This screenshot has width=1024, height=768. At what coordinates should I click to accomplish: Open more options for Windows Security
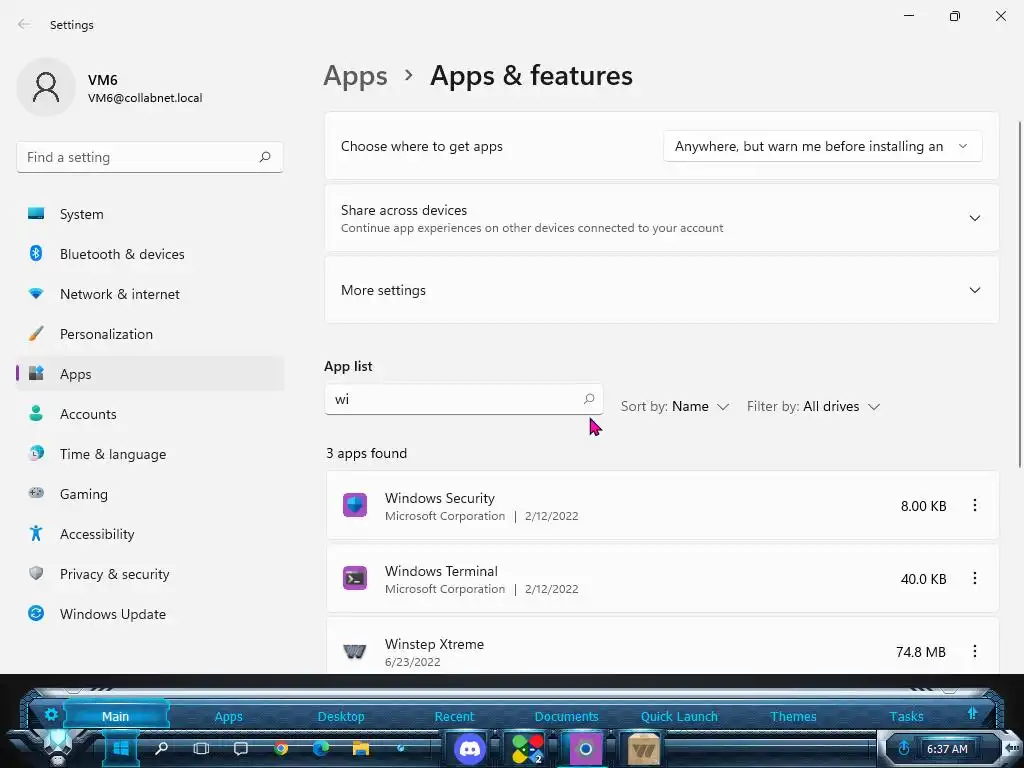[974, 505]
